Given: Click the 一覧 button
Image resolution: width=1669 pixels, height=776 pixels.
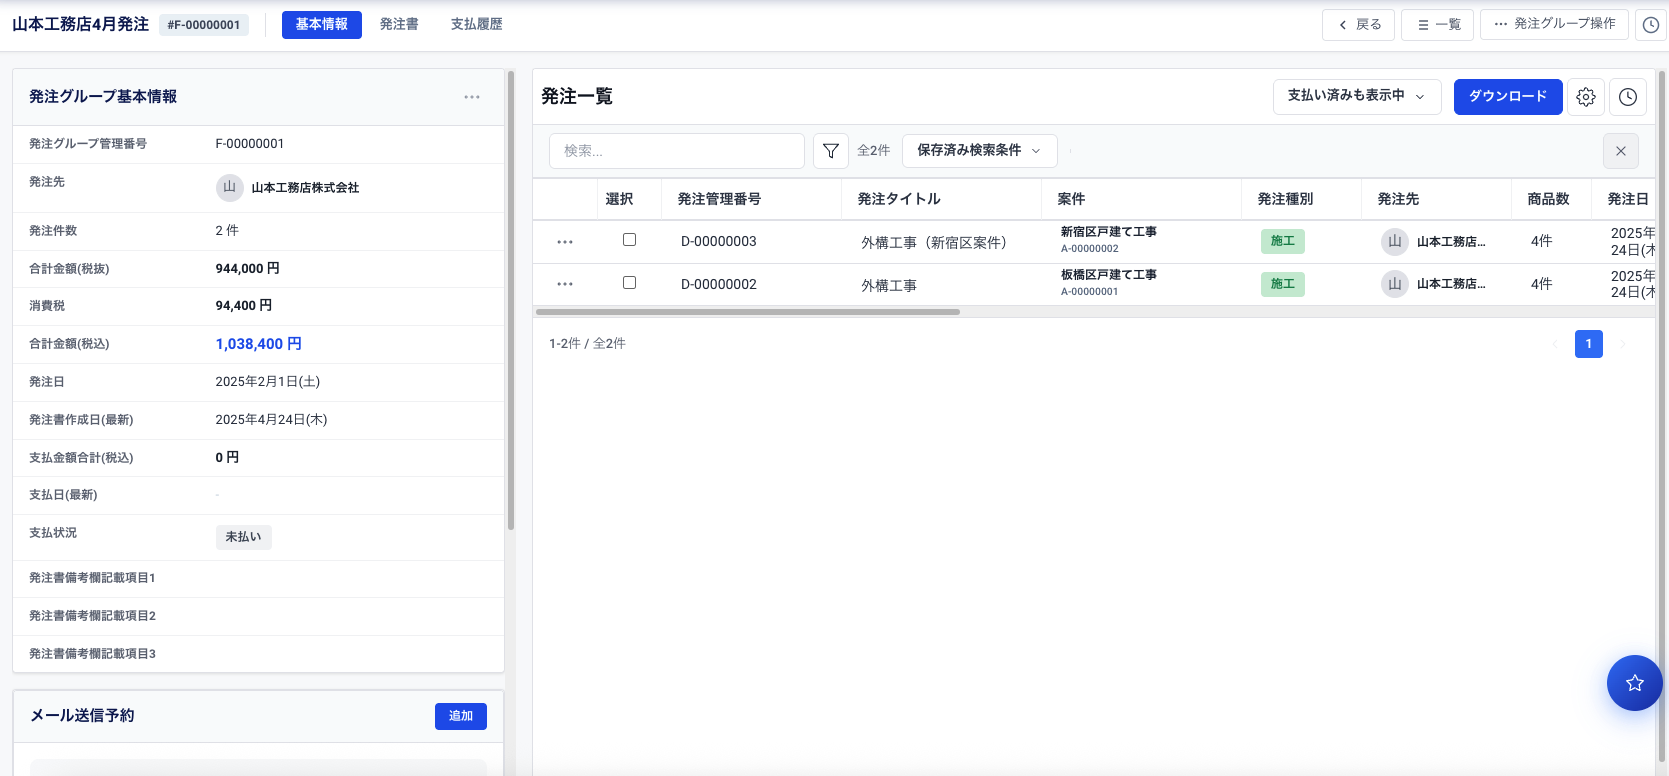Looking at the screenshot, I should [x=1438, y=25].
